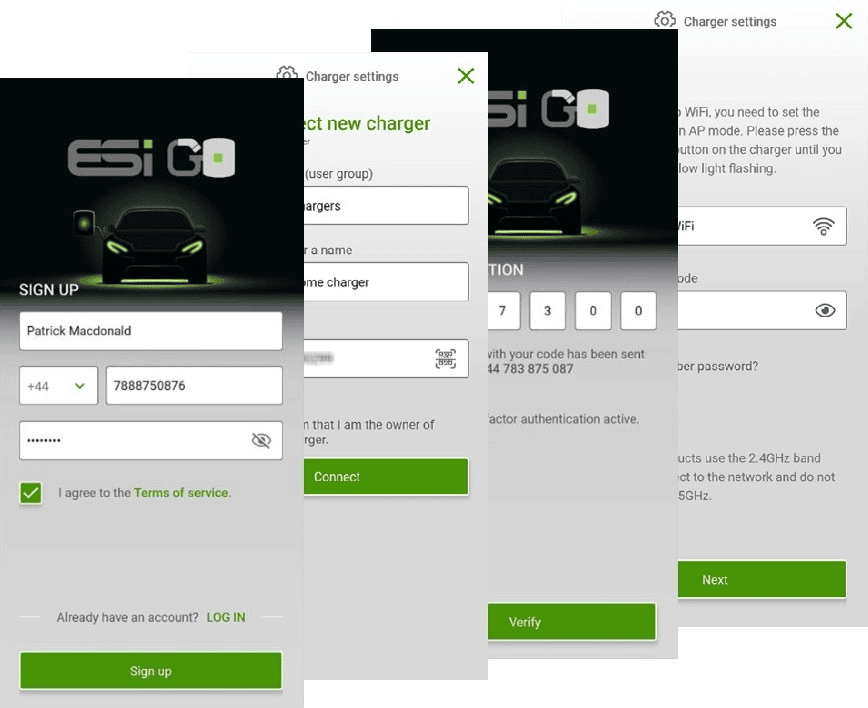Open the WiFi network selection field

(762, 226)
